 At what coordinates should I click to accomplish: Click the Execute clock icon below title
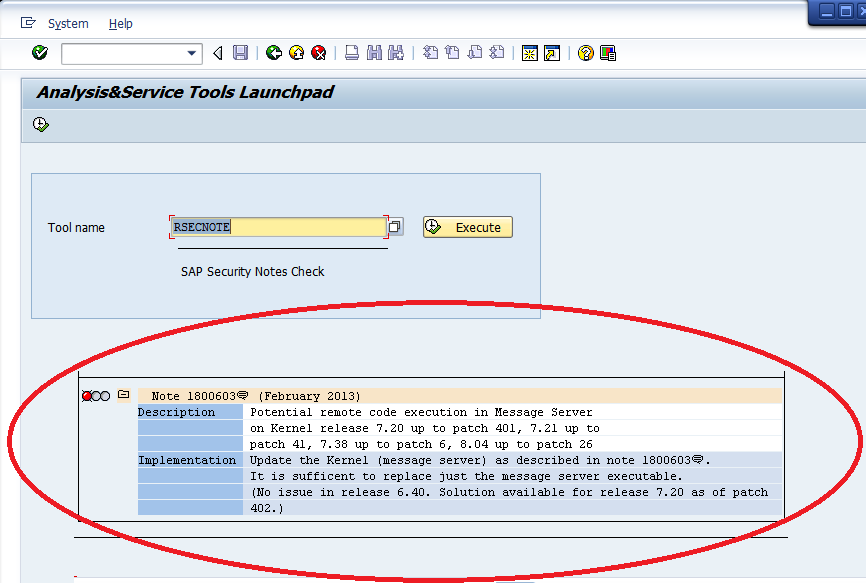(x=41, y=124)
